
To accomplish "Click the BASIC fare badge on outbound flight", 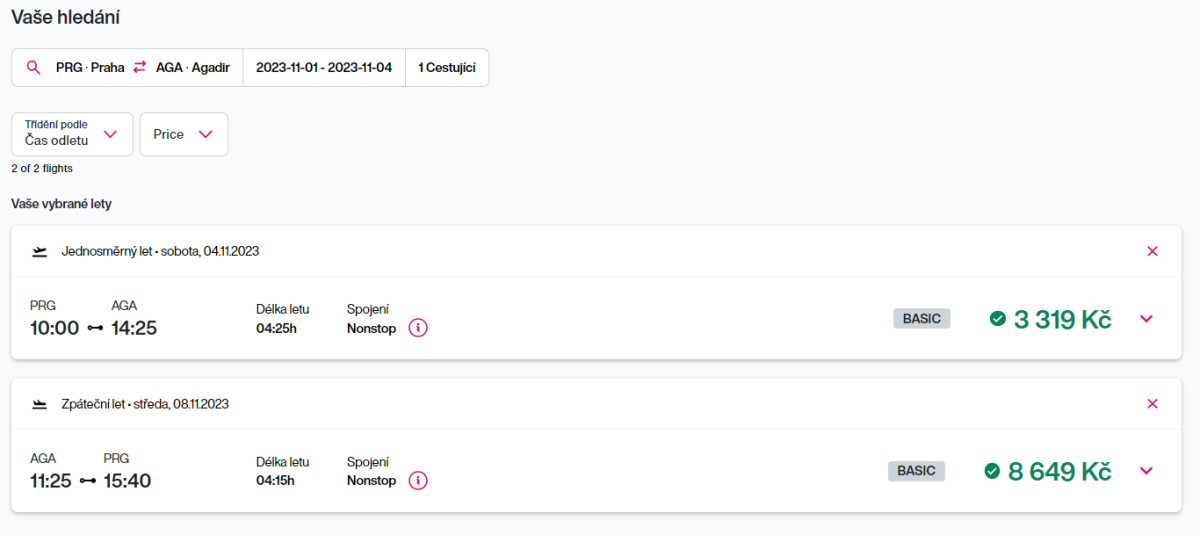I will point(922,318).
